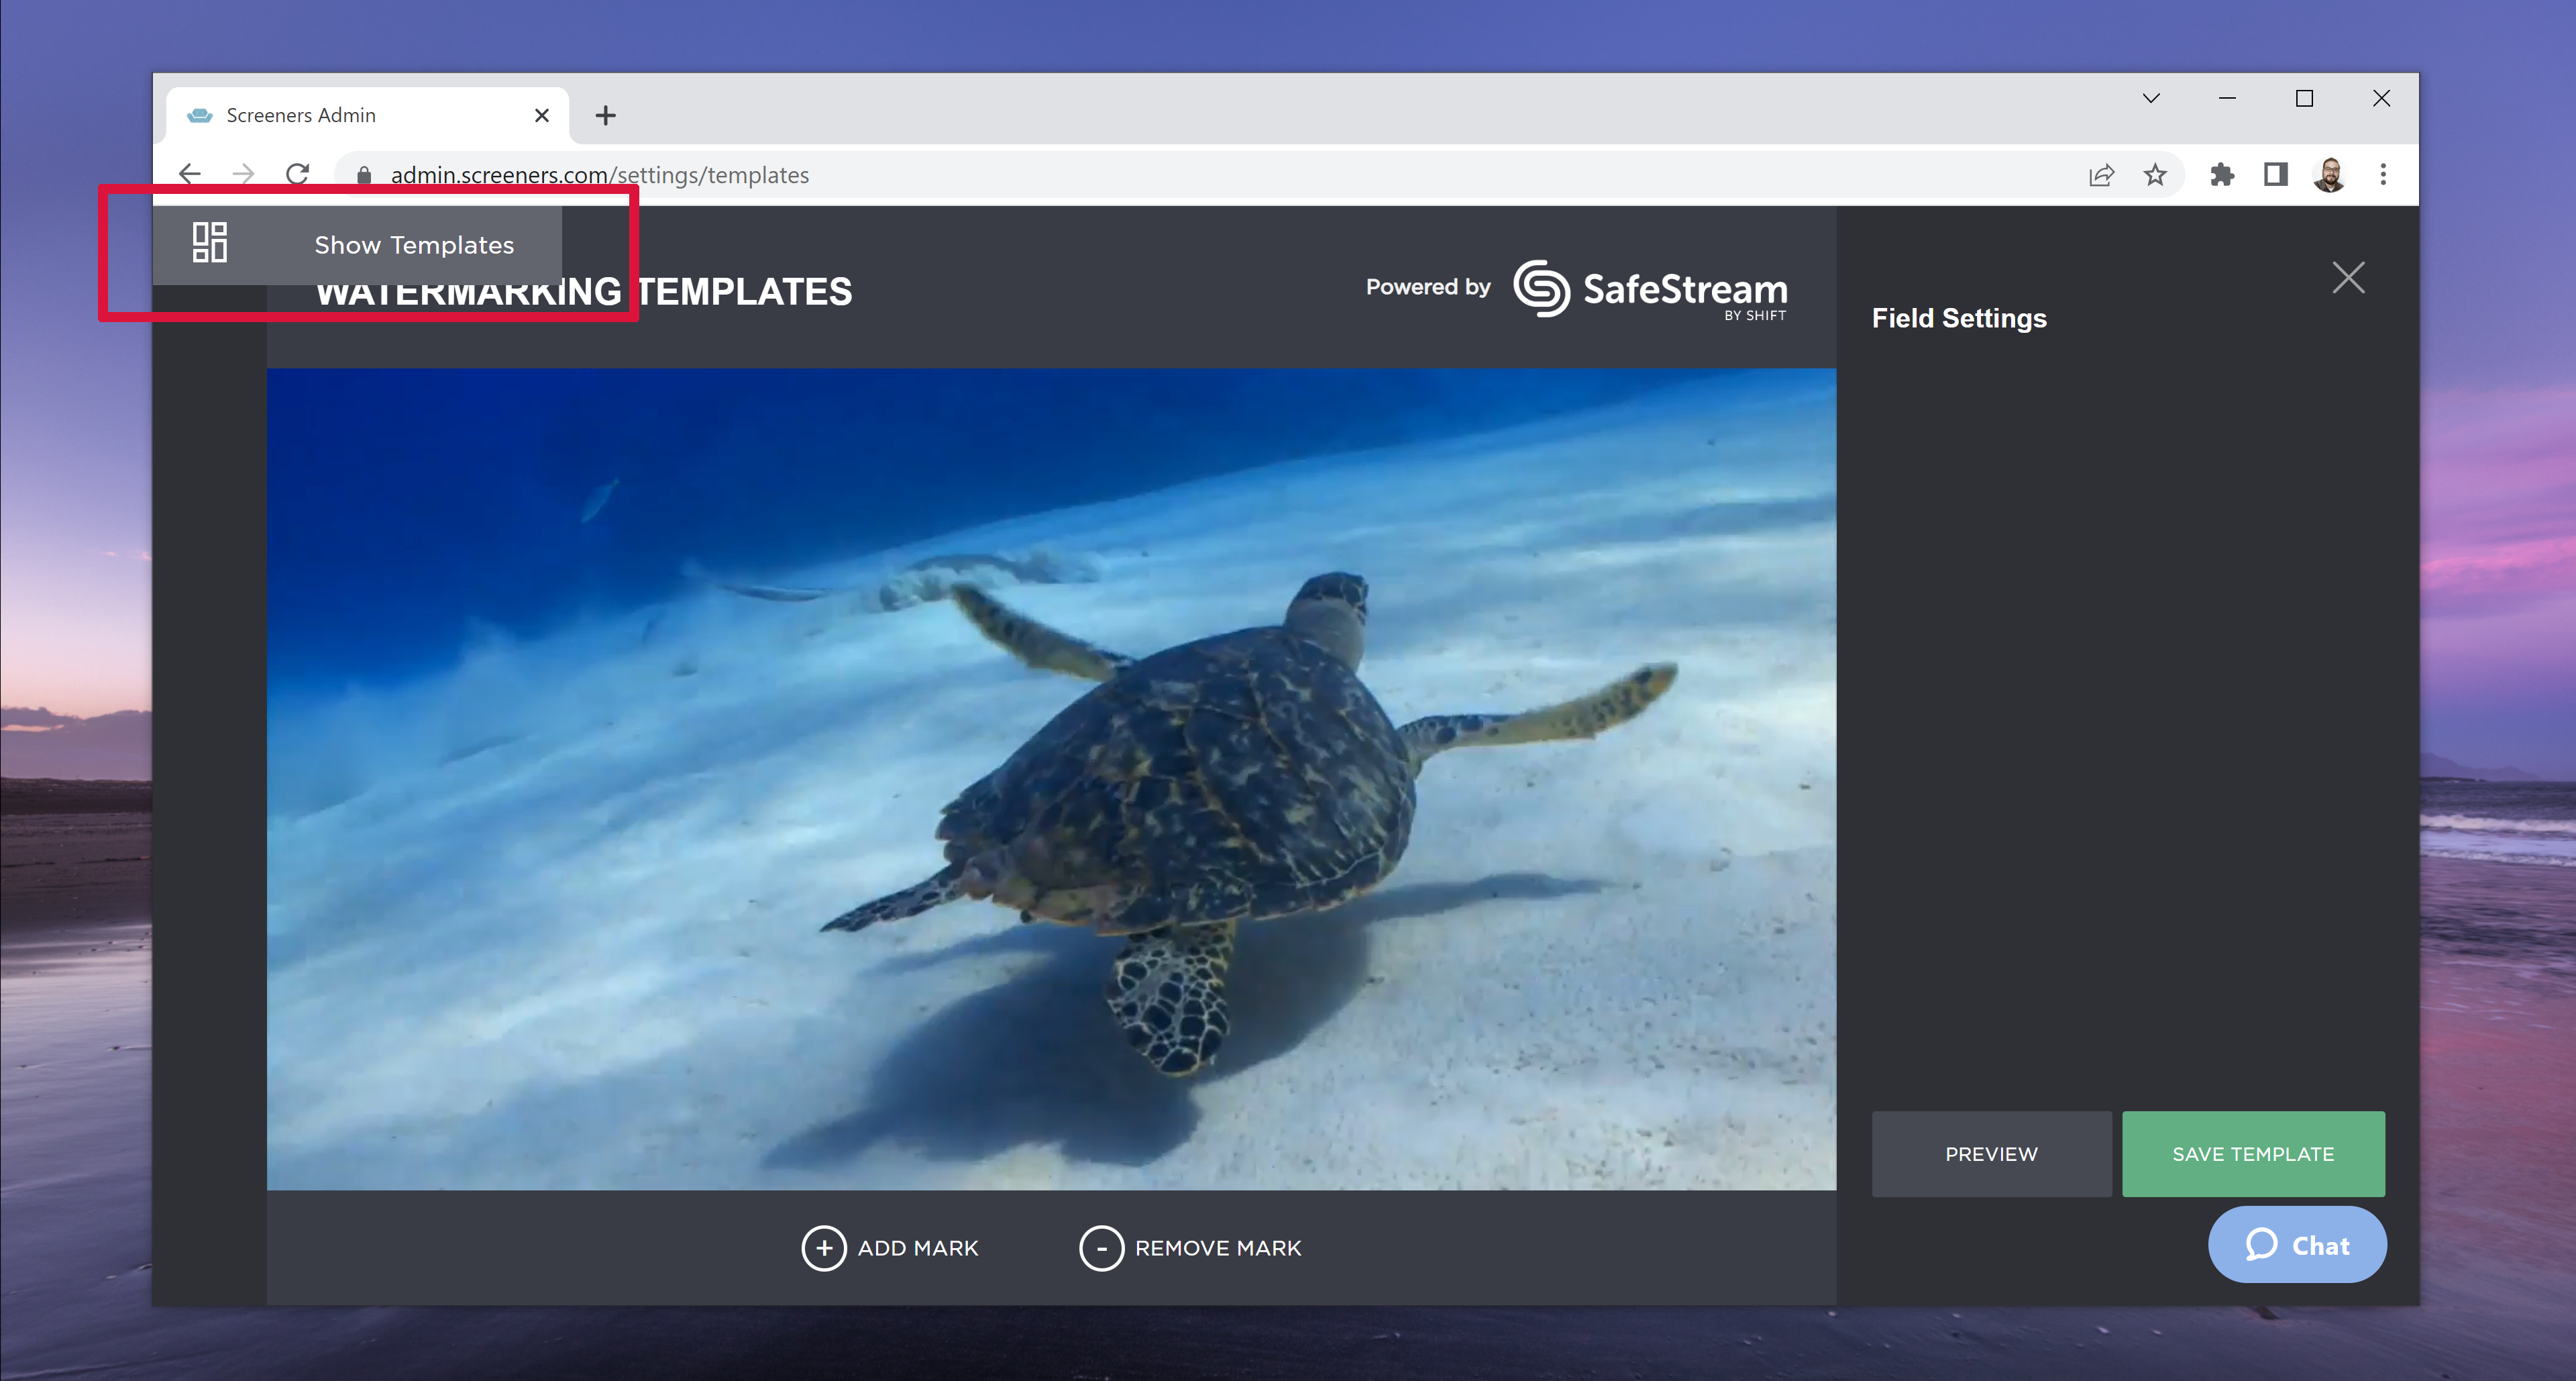Toggle the browser side panel icon
Viewport: 2576px width, 1381px height.
click(x=2275, y=175)
